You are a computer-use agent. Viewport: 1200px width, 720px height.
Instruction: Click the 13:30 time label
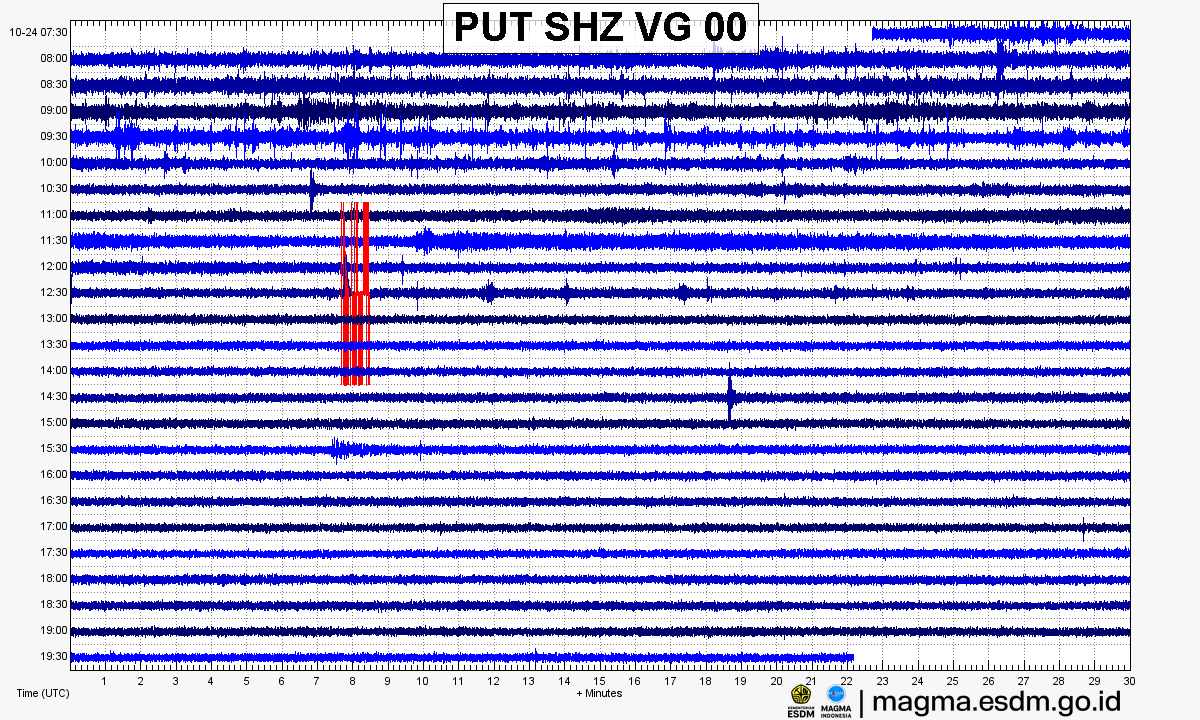click(x=54, y=344)
